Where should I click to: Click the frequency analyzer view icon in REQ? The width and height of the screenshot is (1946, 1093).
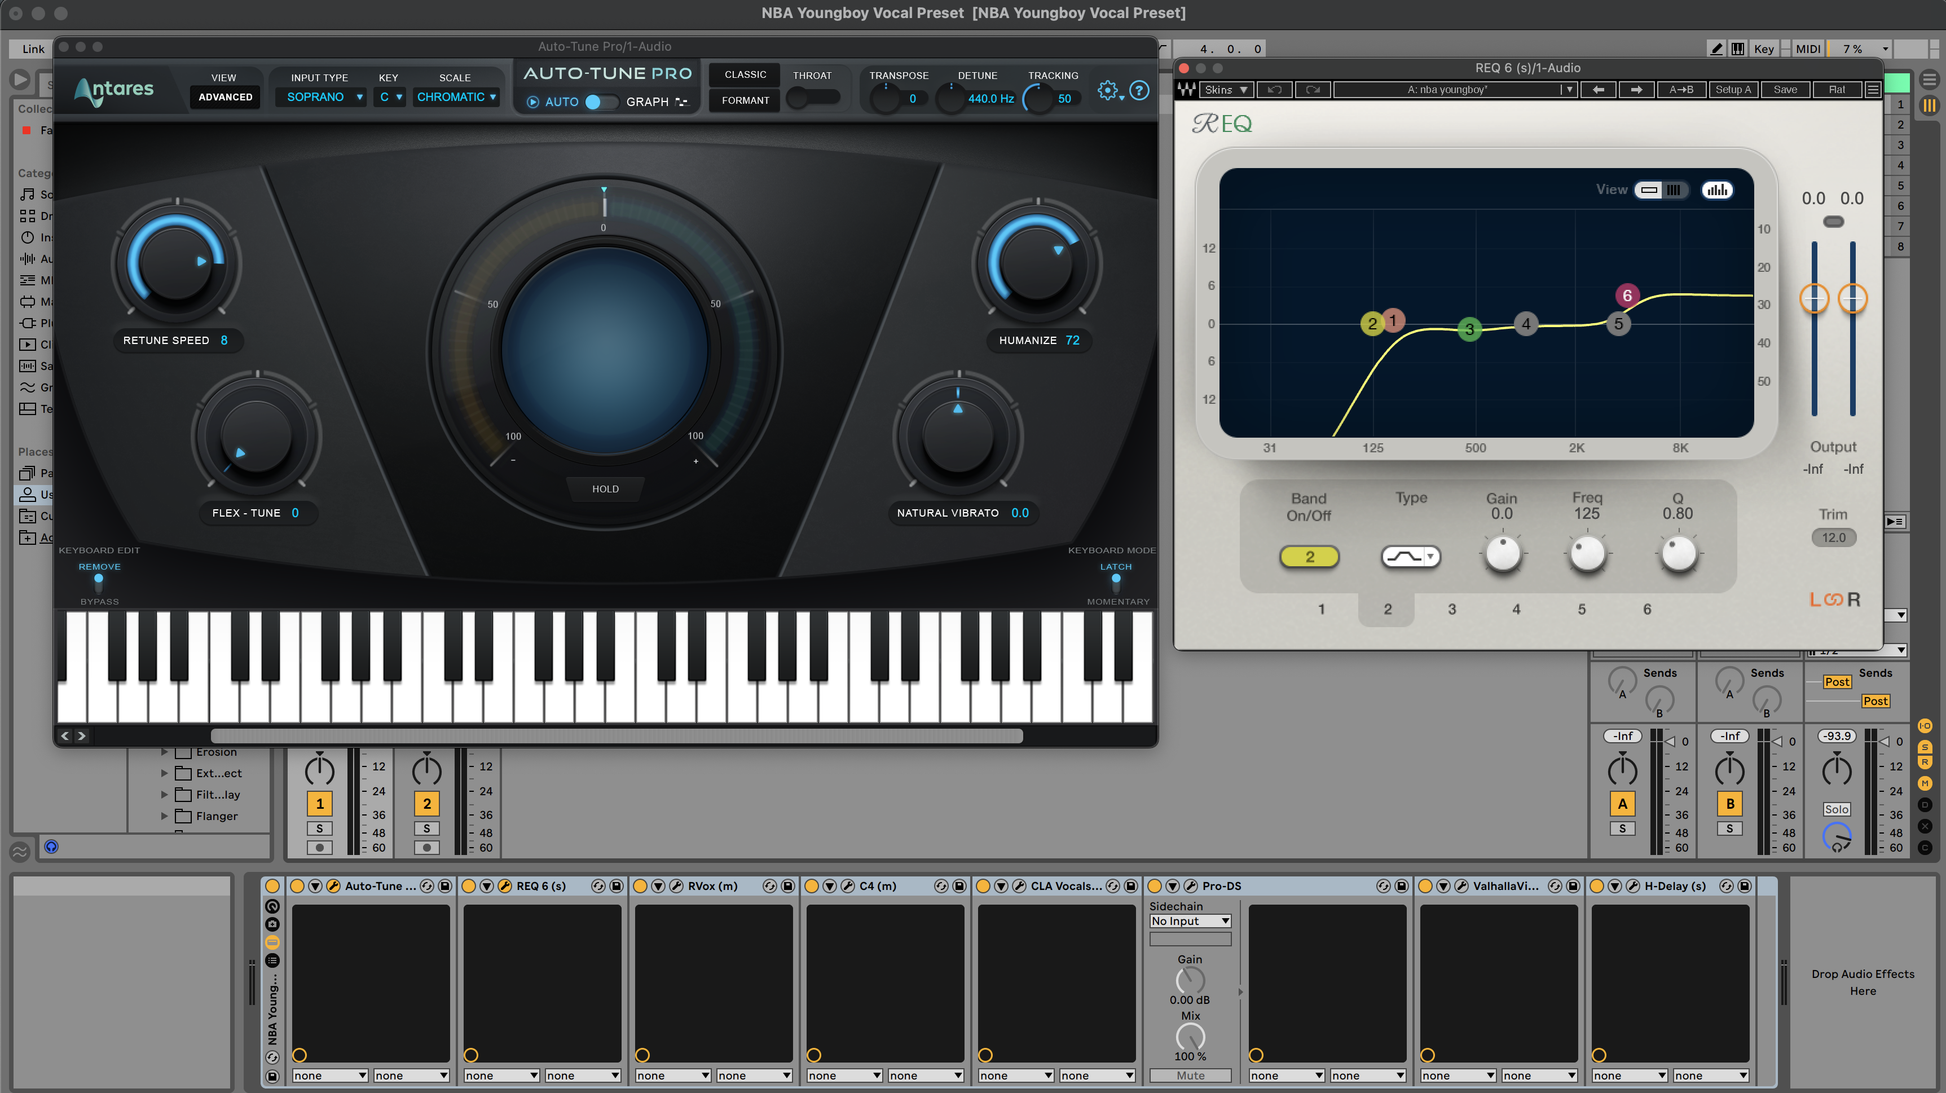[x=1717, y=190]
